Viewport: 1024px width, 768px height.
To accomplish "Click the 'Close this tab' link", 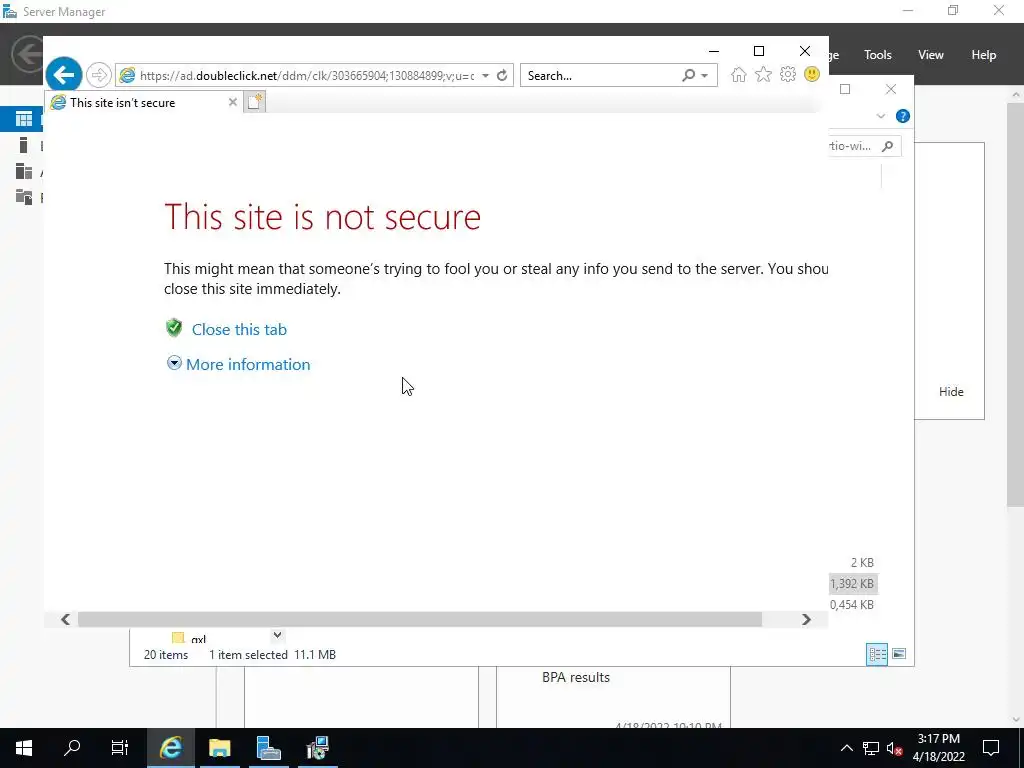I will 239,330.
